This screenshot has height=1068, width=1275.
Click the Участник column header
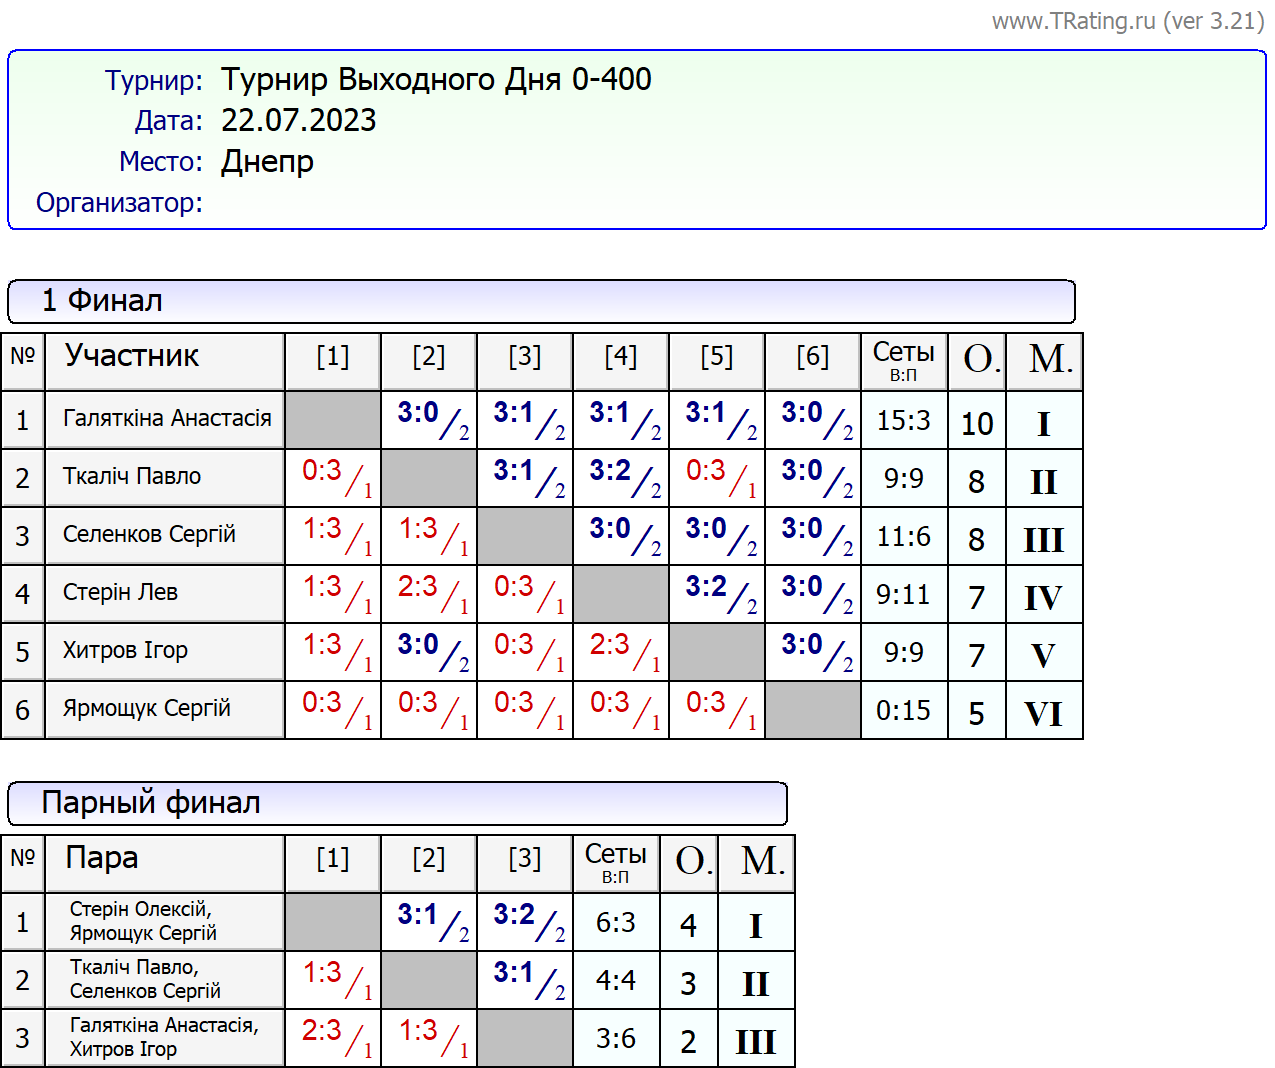pos(131,356)
